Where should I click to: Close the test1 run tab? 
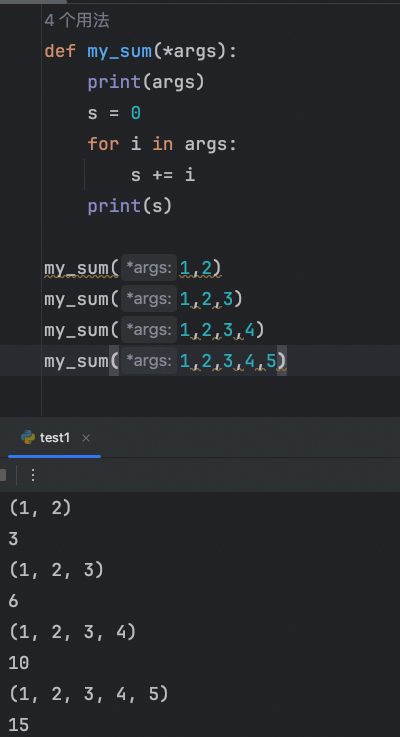tap(86, 438)
